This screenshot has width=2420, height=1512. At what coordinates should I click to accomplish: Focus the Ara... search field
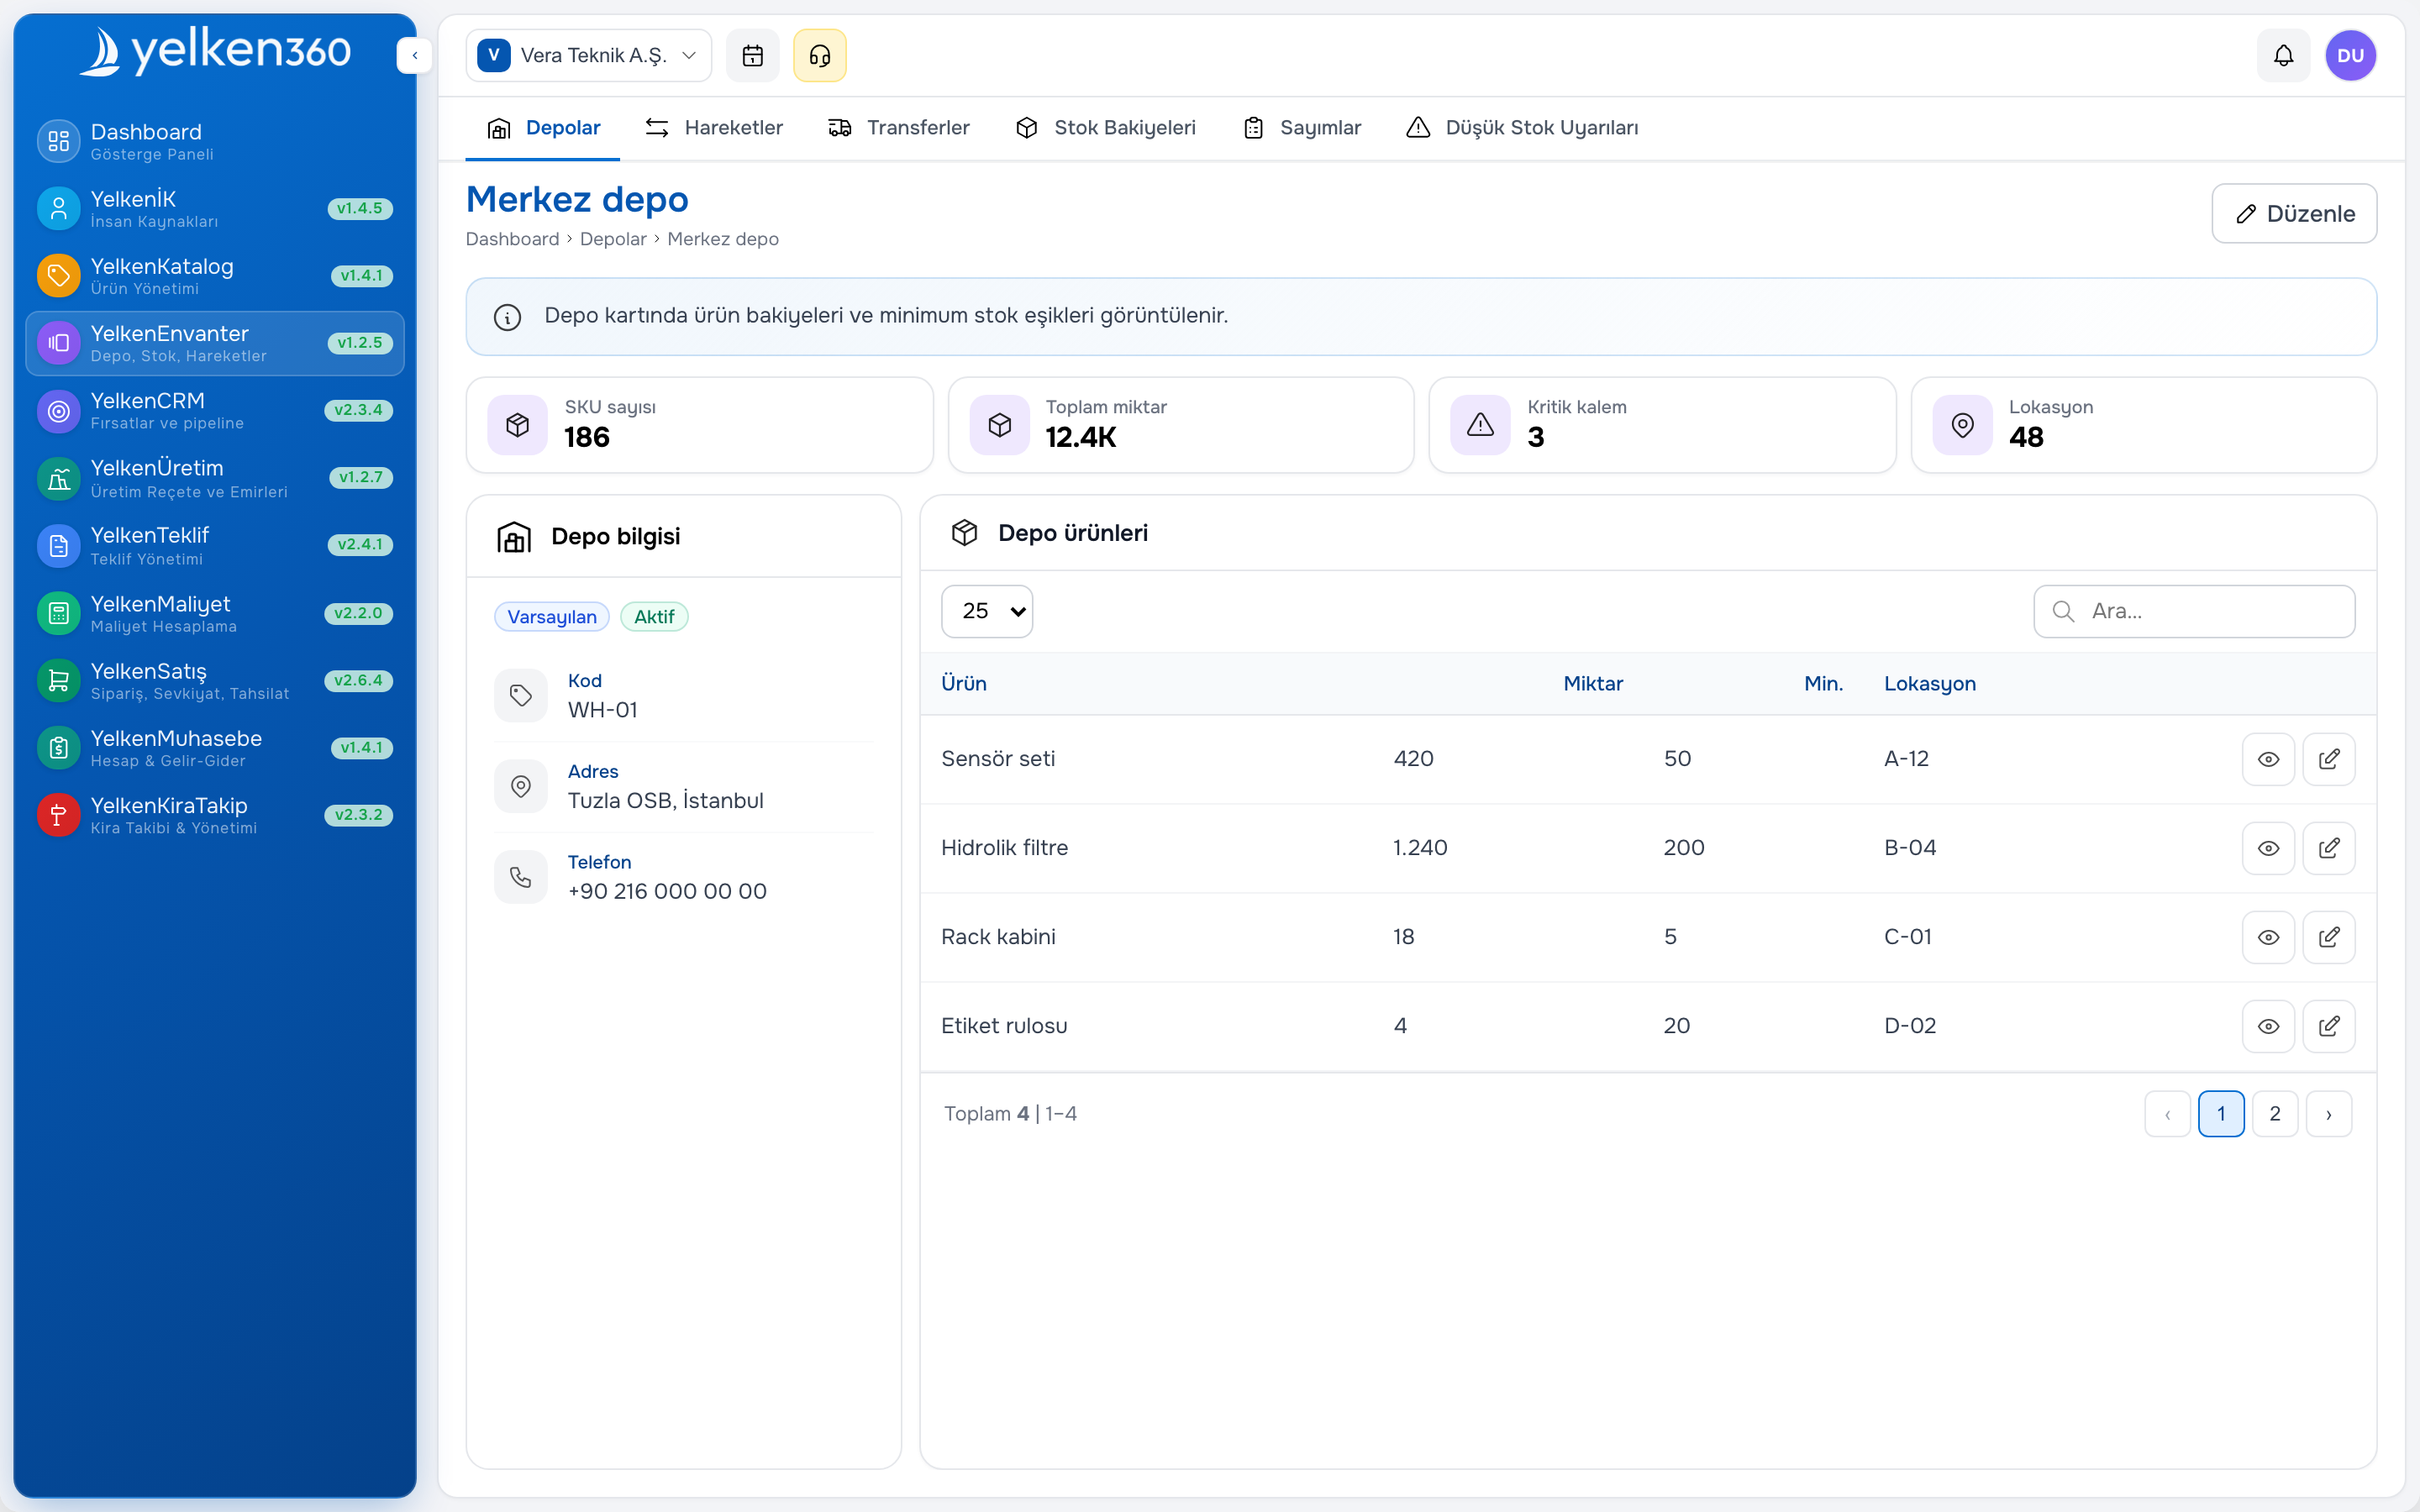[2194, 611]
